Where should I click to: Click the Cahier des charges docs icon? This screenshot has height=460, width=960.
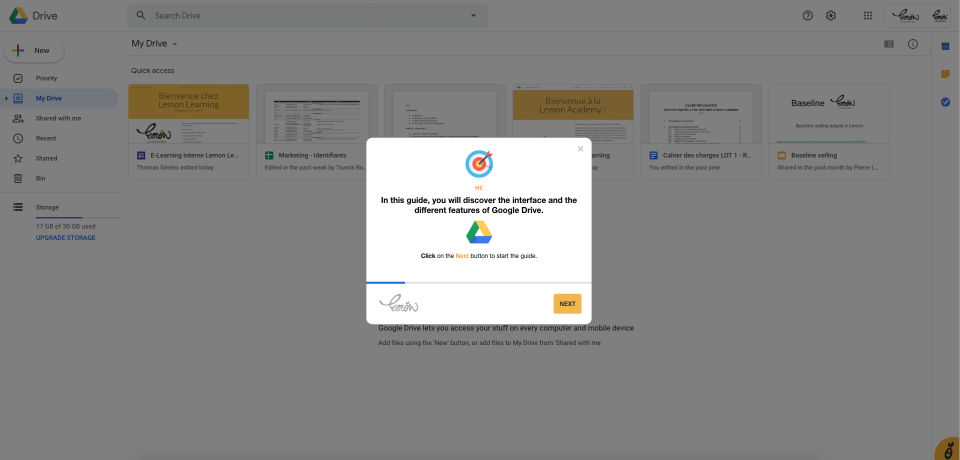(653, 156)
